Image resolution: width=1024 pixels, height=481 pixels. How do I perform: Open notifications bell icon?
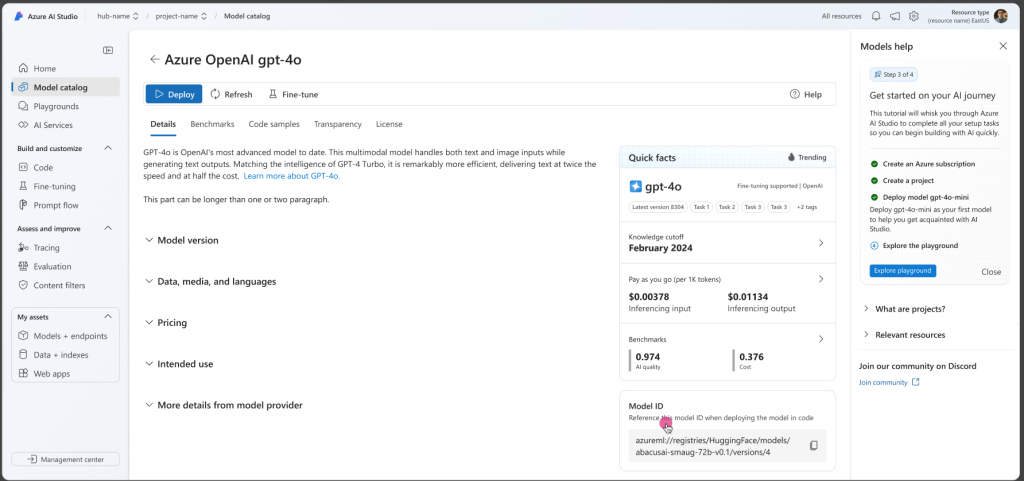[876, 16]
